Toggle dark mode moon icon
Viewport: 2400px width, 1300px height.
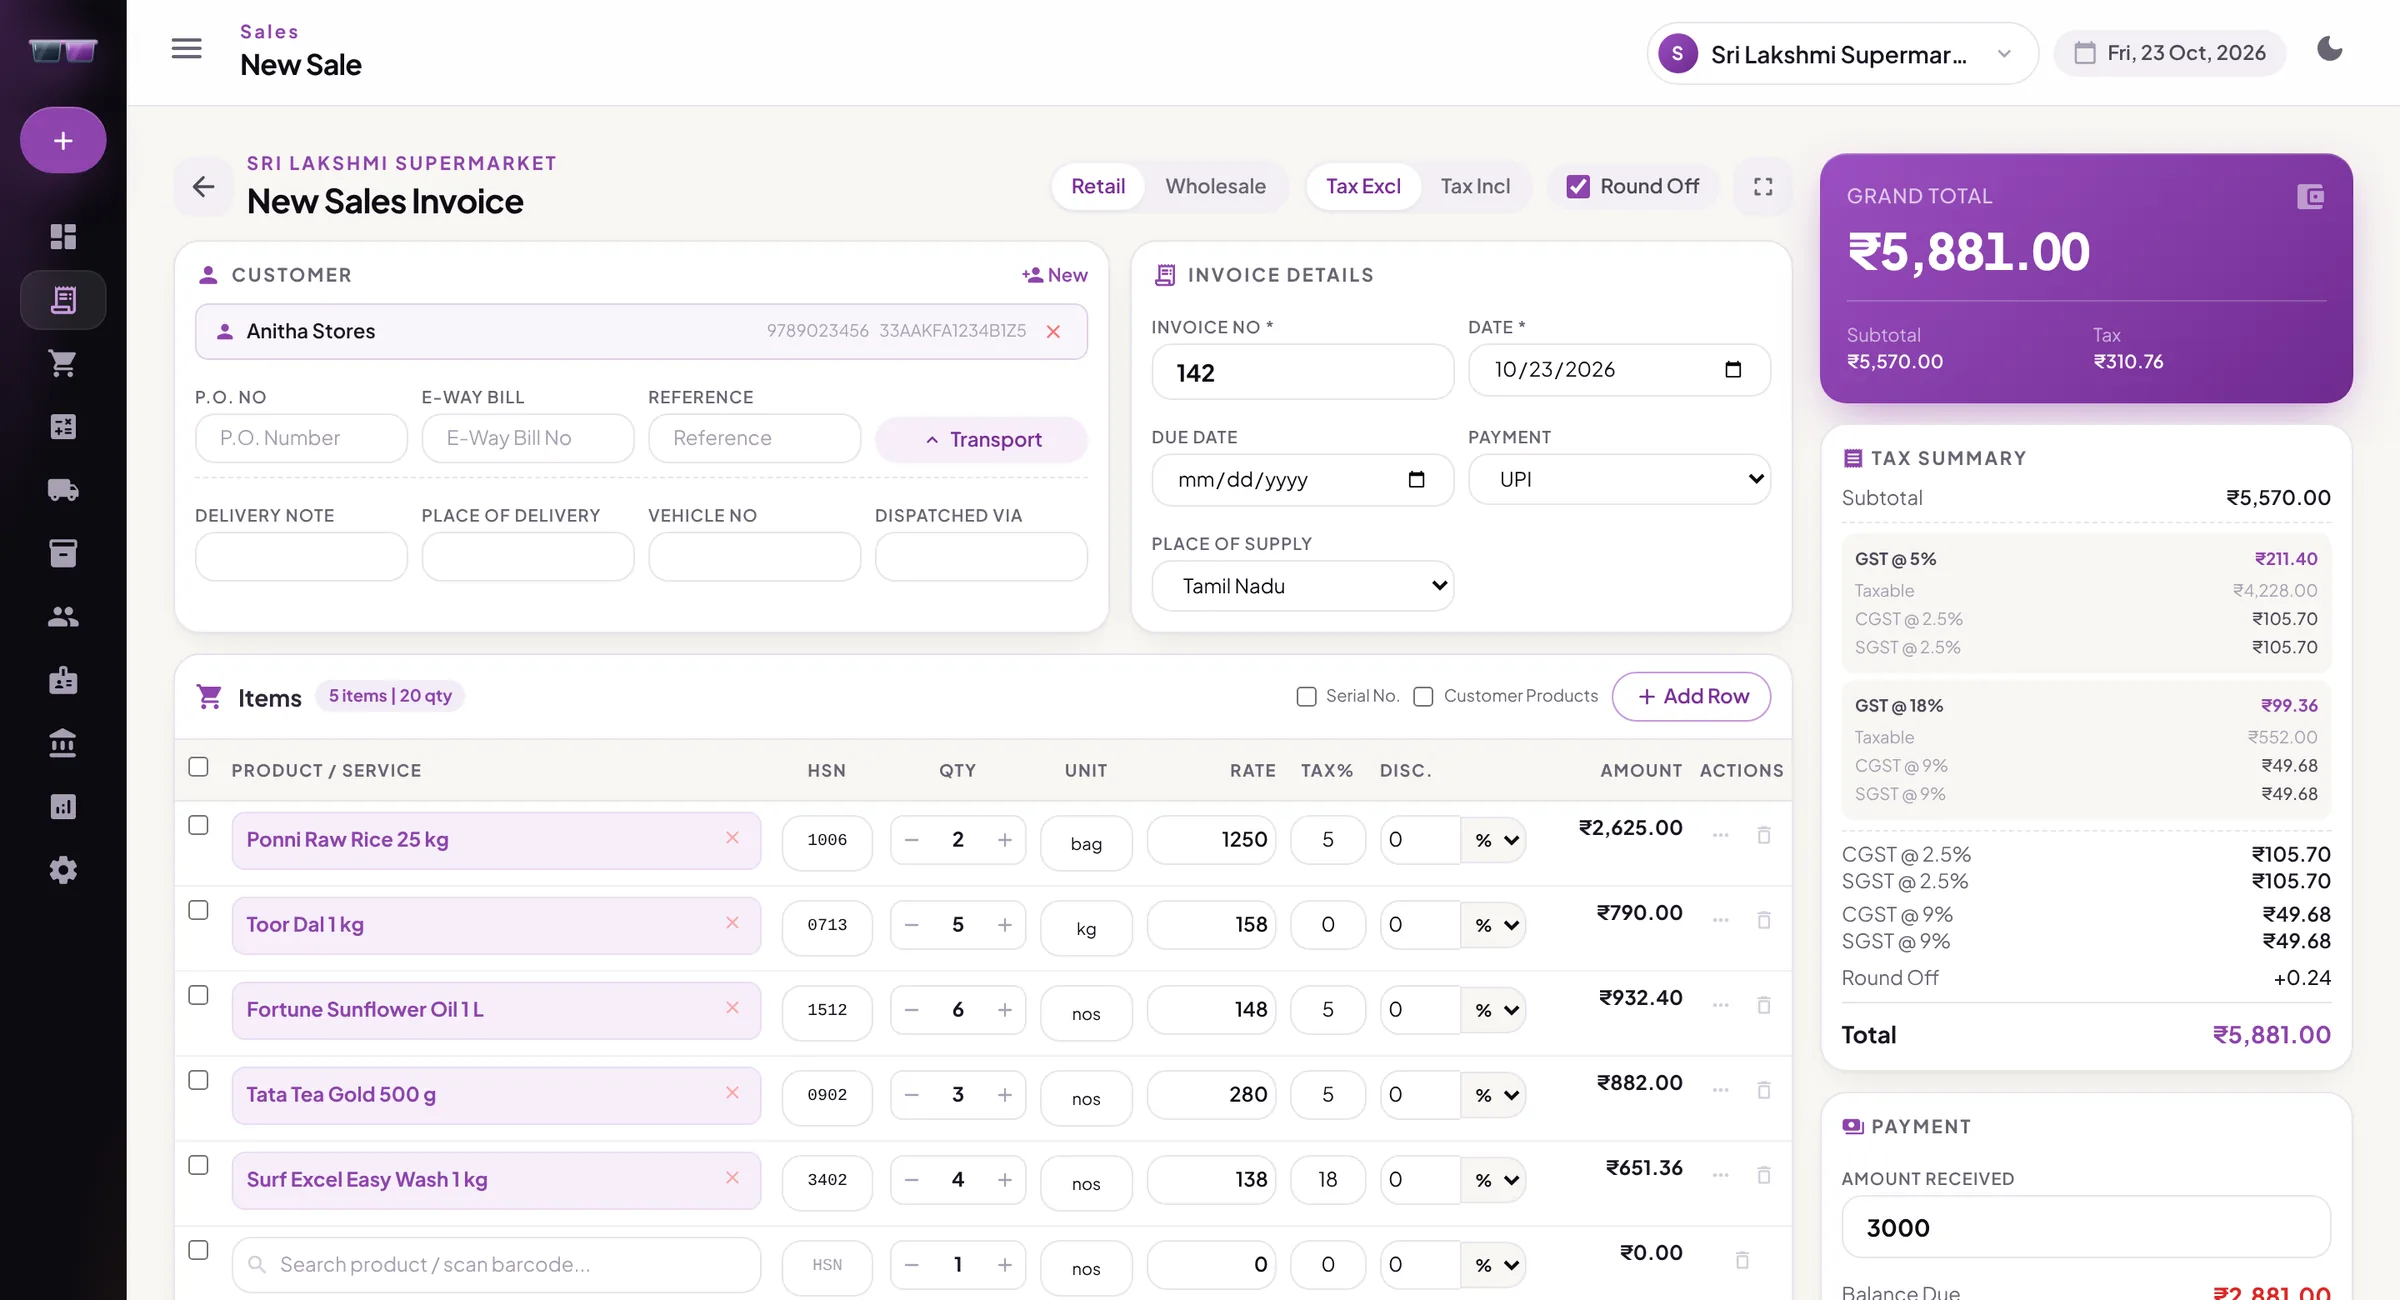[x=2330, y=49]
